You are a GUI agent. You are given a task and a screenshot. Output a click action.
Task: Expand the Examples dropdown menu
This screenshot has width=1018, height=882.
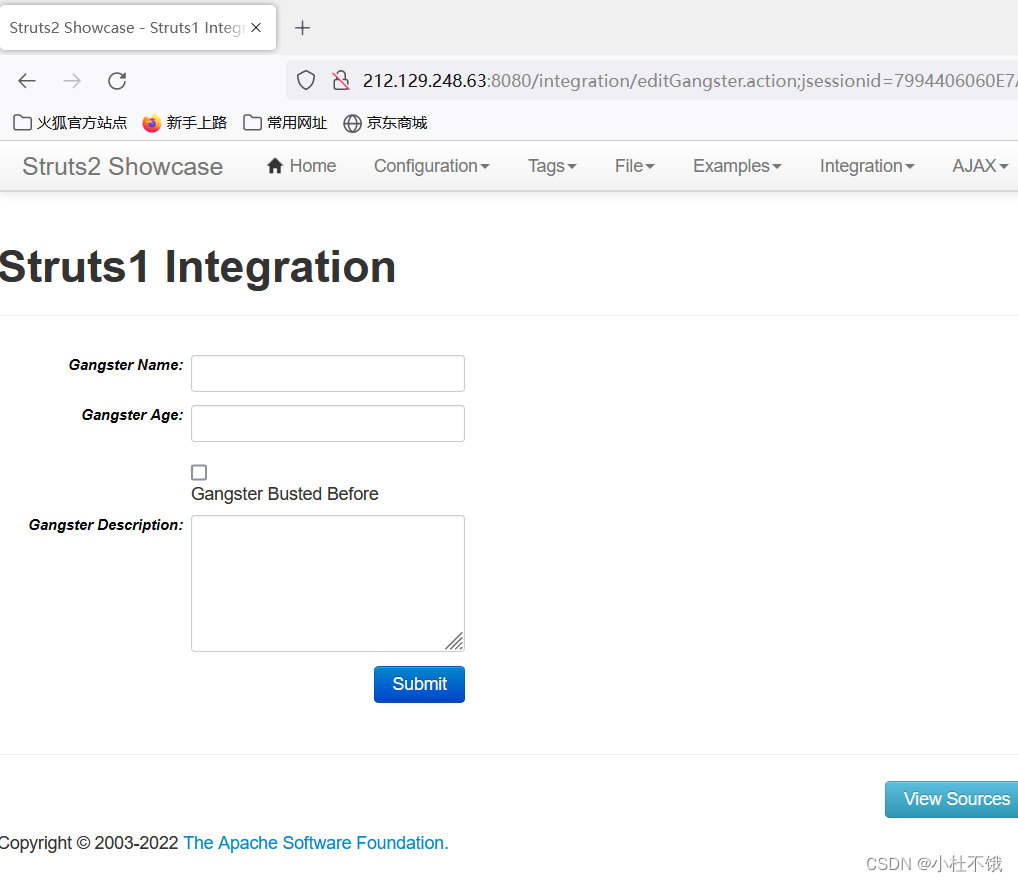click(737, 166)
